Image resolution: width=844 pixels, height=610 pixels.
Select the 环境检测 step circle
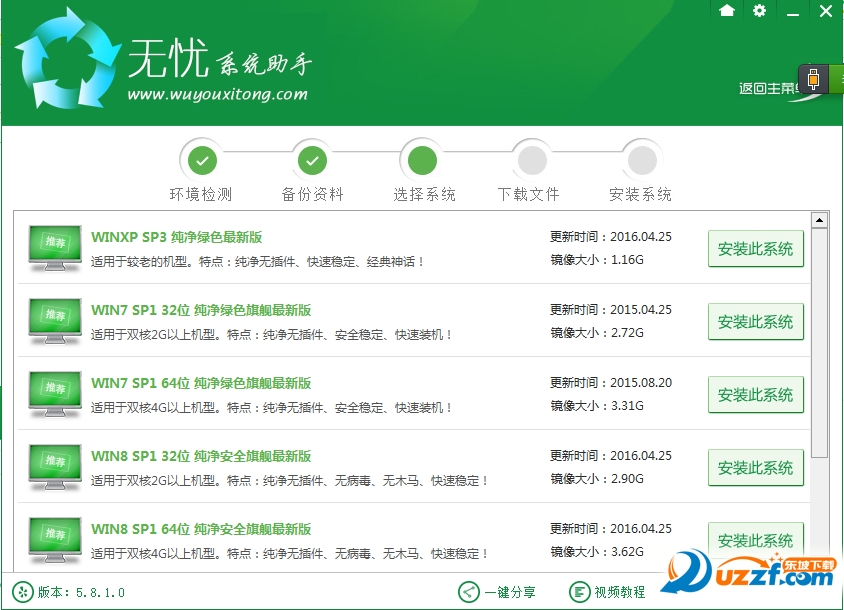[201, 160]
